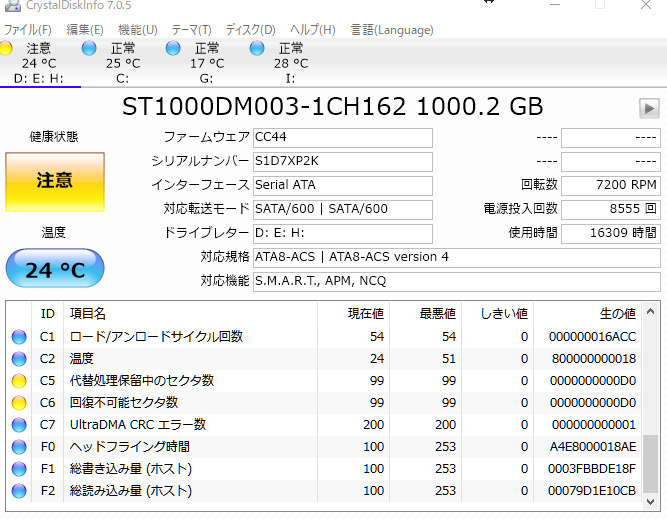Select the blue status icon for drive C:

click(x=89, y=48)
